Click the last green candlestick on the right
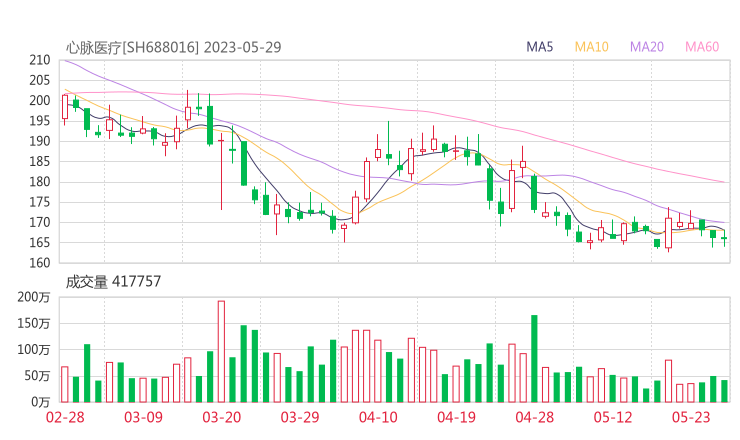Viewport: 740px width, 440px height. click(724, 238)
